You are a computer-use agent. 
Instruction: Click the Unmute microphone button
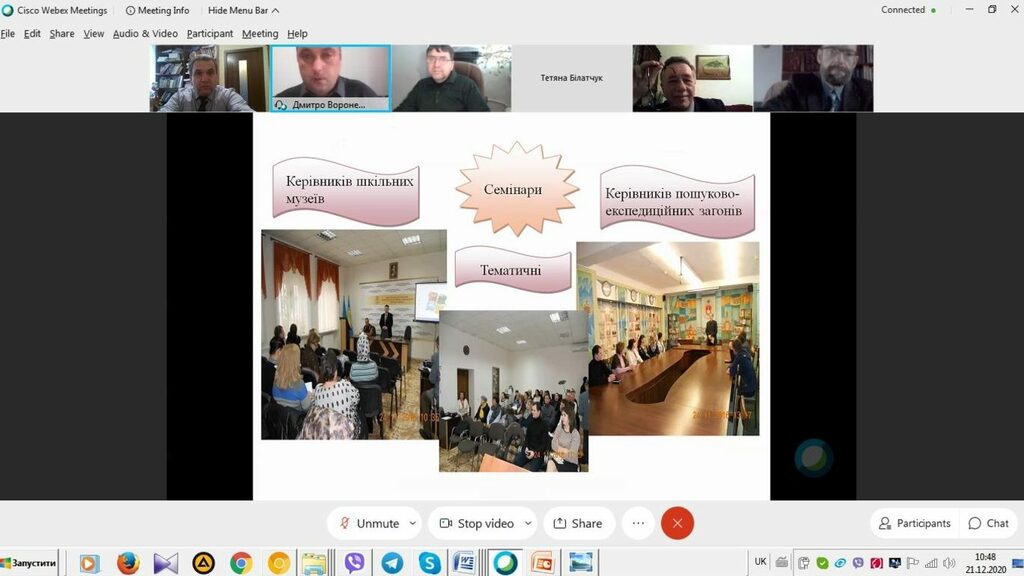(368, 523)
